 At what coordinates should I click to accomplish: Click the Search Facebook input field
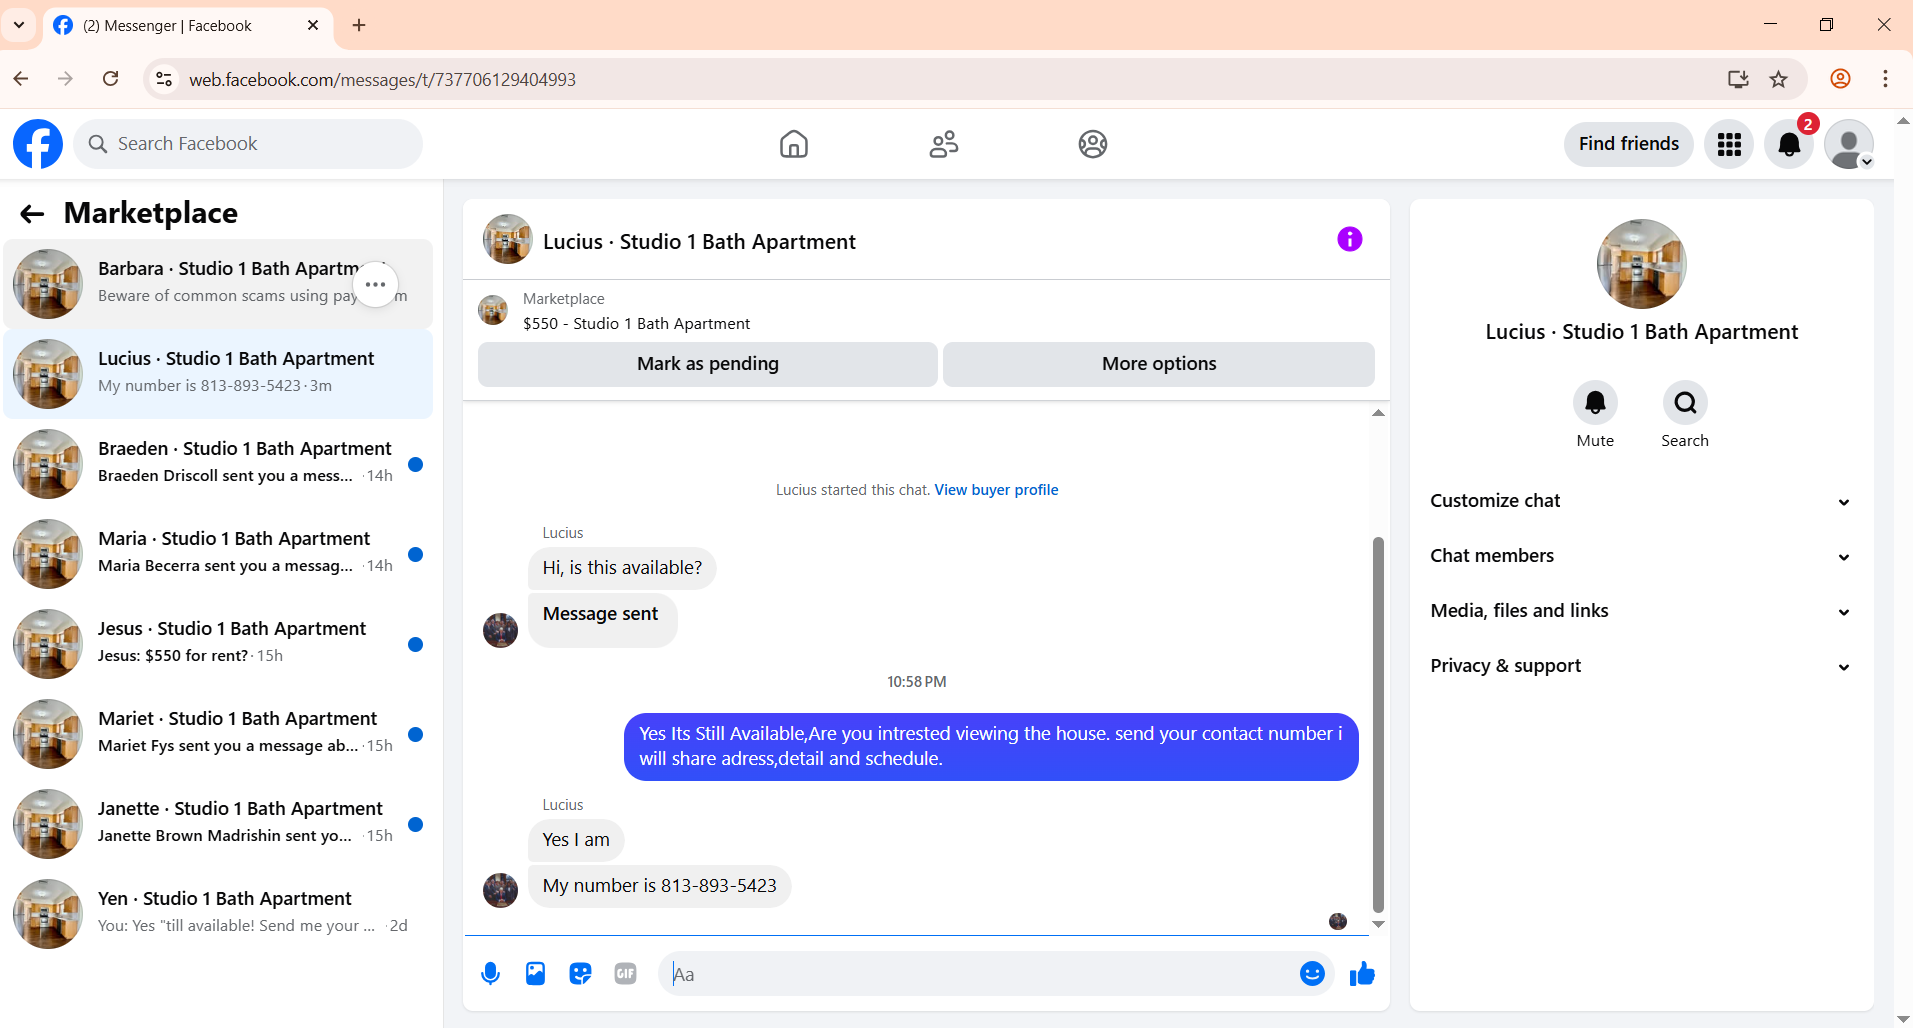coord(248,144)
